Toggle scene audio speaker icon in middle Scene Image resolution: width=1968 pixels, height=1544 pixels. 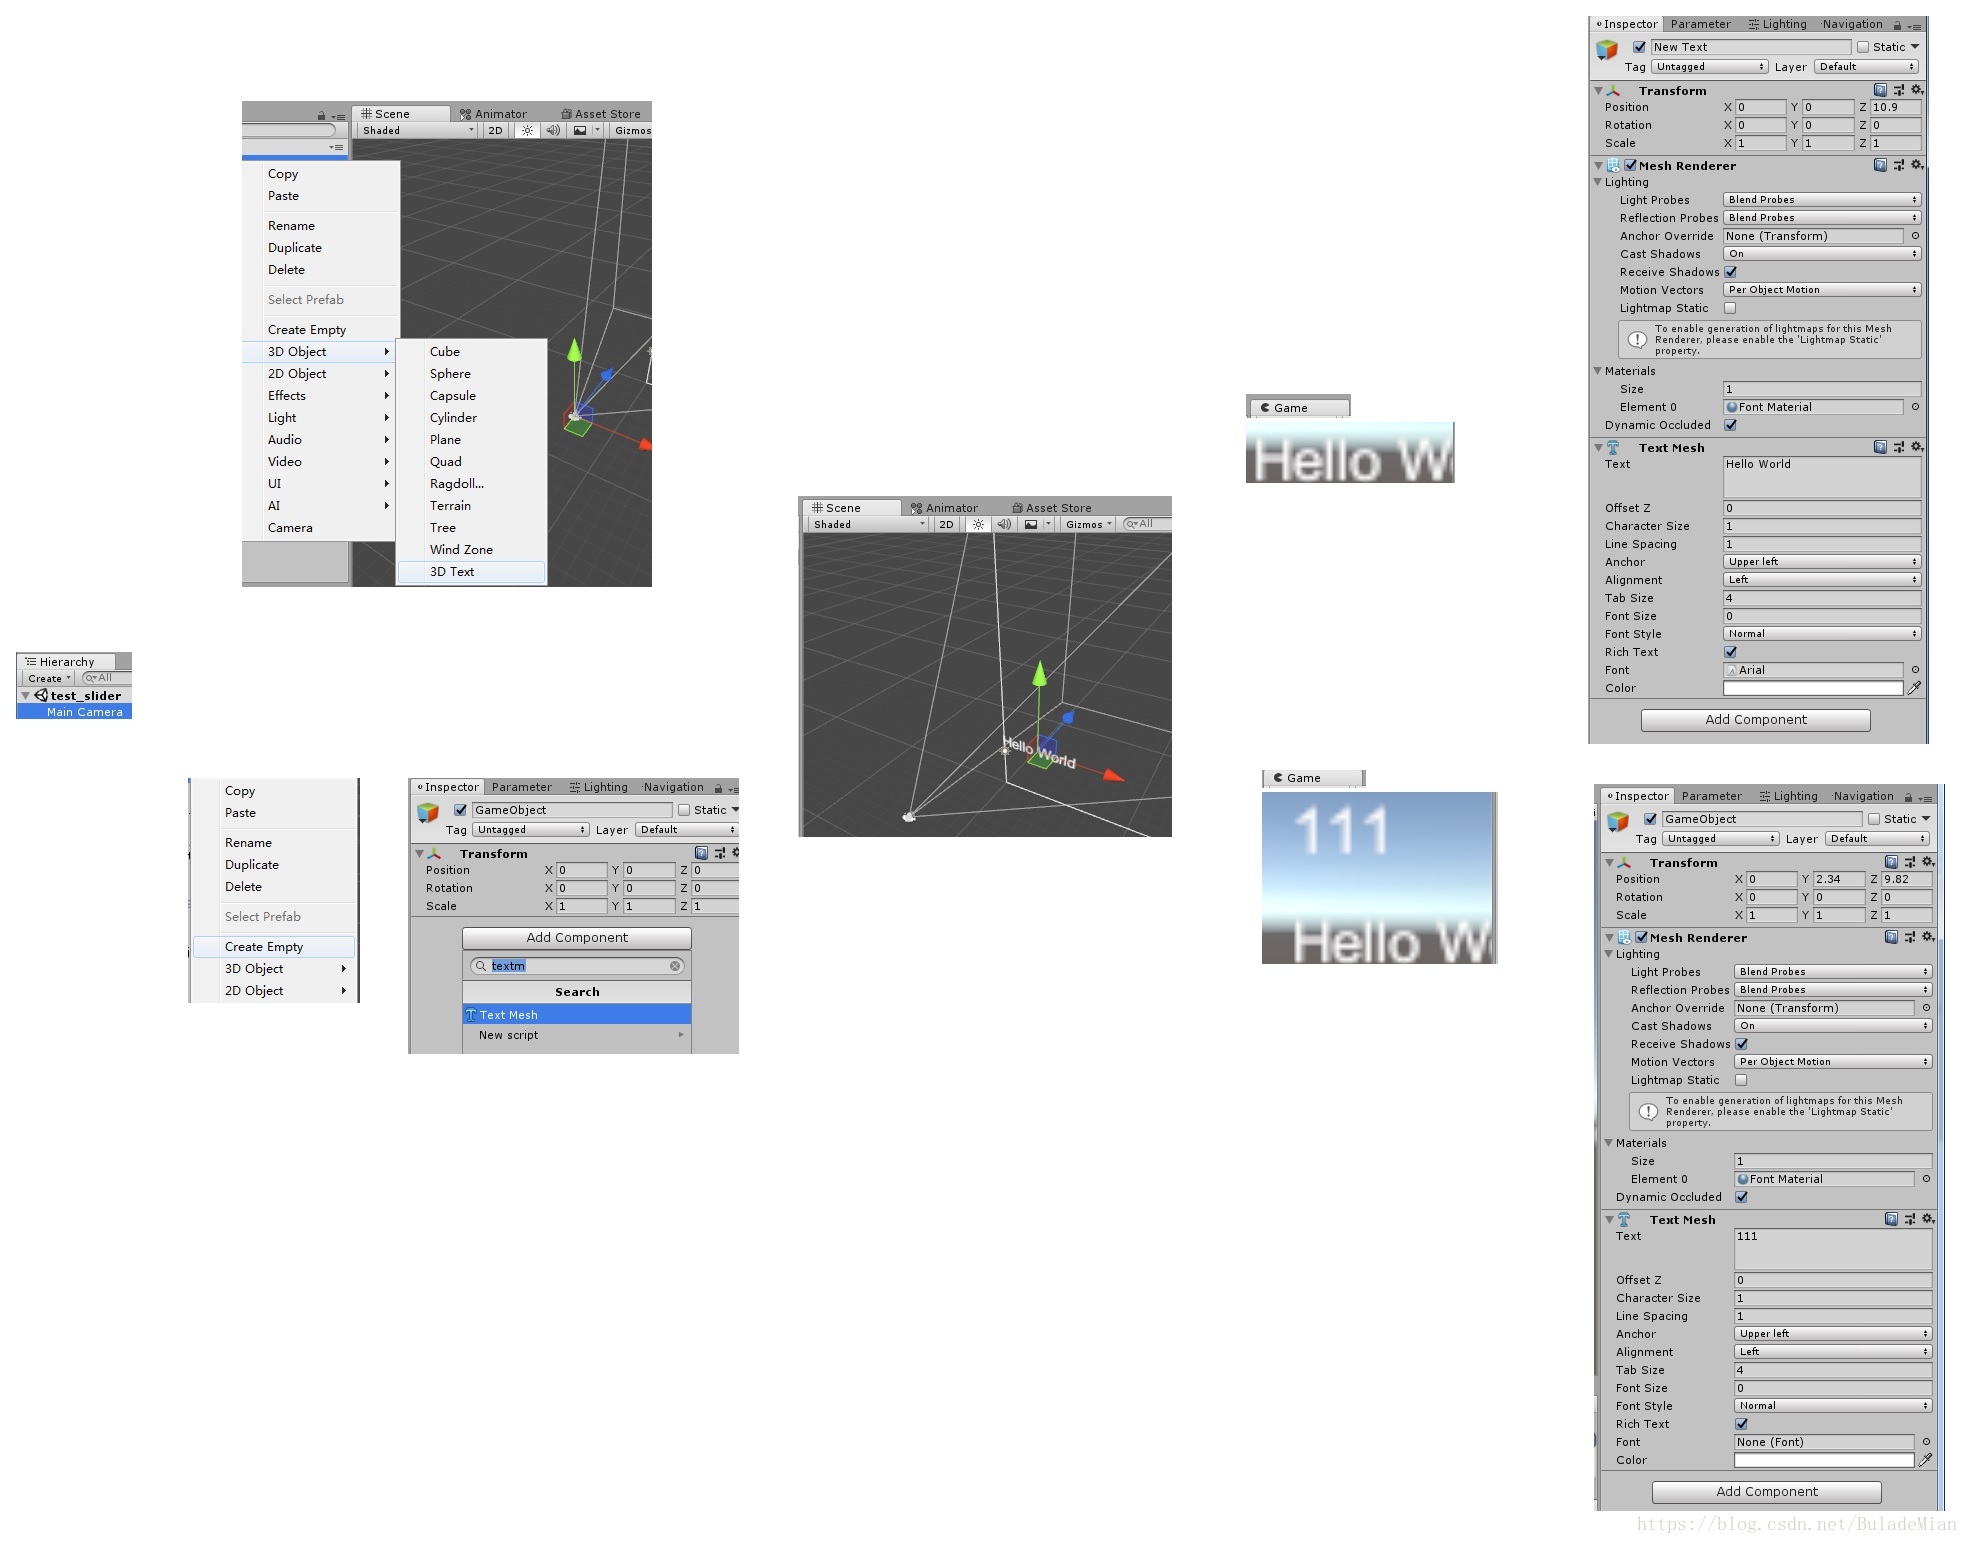(x=1004, y=524)
